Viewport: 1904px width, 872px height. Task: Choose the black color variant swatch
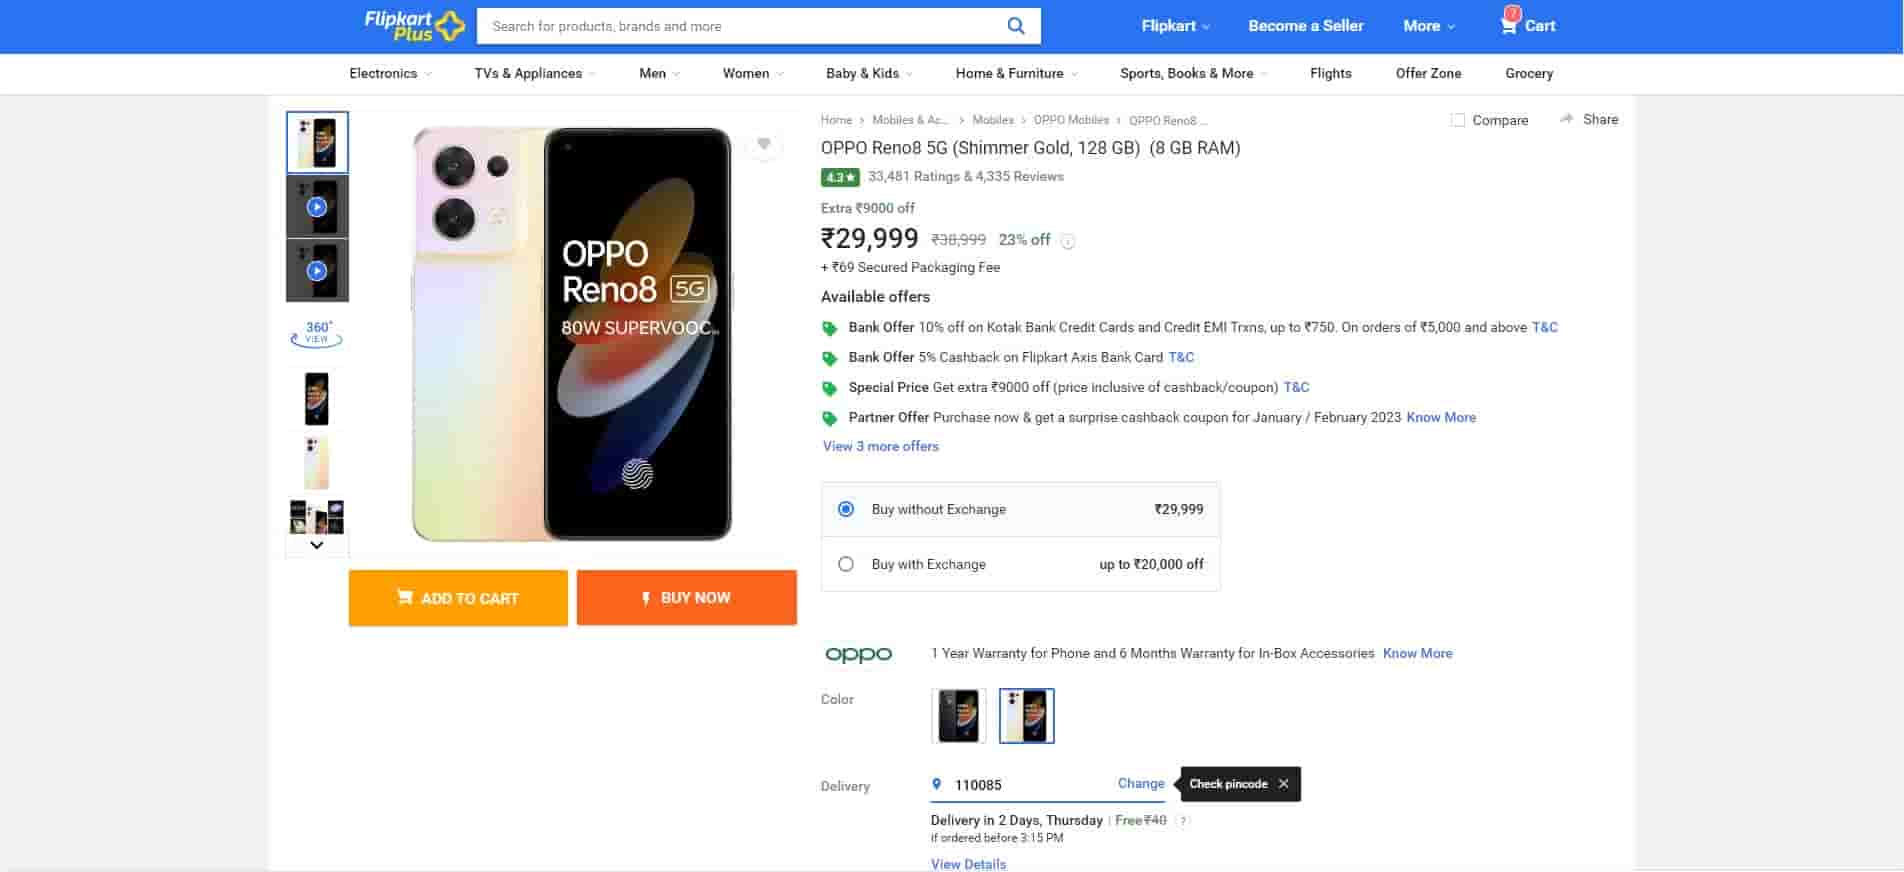[958, 716]
